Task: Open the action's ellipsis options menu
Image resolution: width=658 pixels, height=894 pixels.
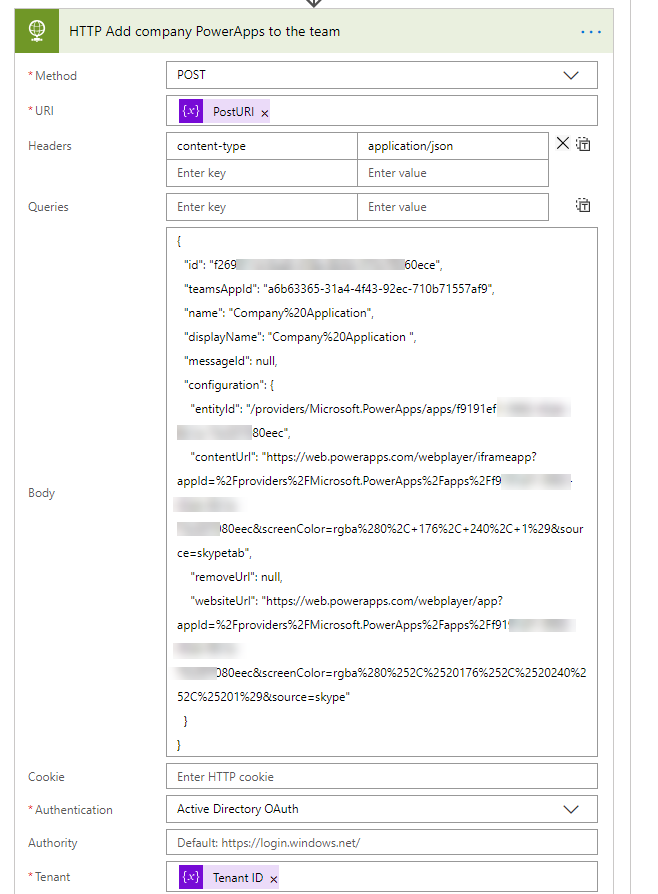Action: point(591,32)
